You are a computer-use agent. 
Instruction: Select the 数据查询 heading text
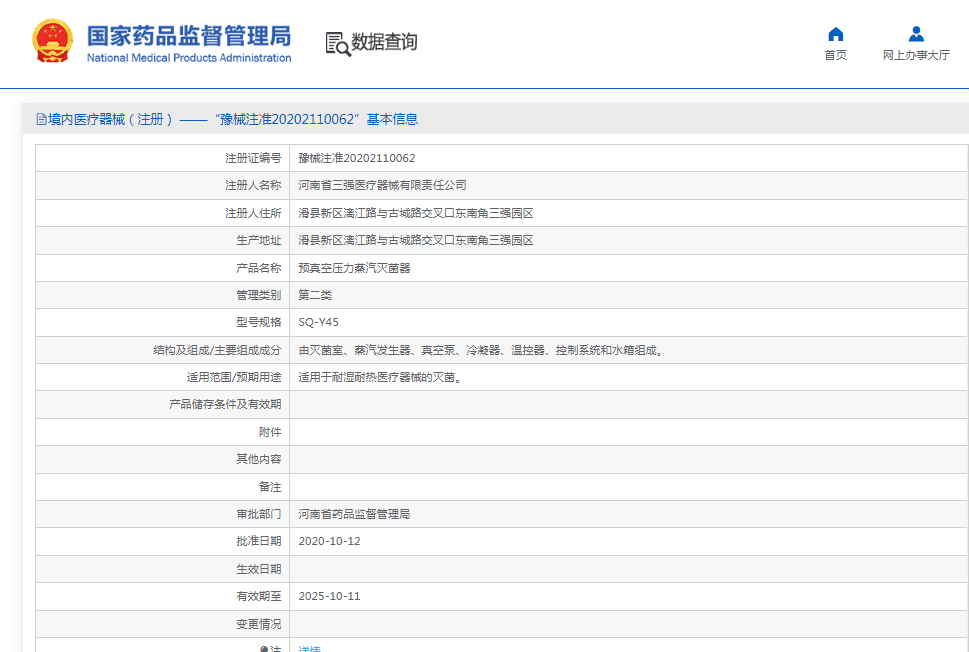tap(384, 42)
